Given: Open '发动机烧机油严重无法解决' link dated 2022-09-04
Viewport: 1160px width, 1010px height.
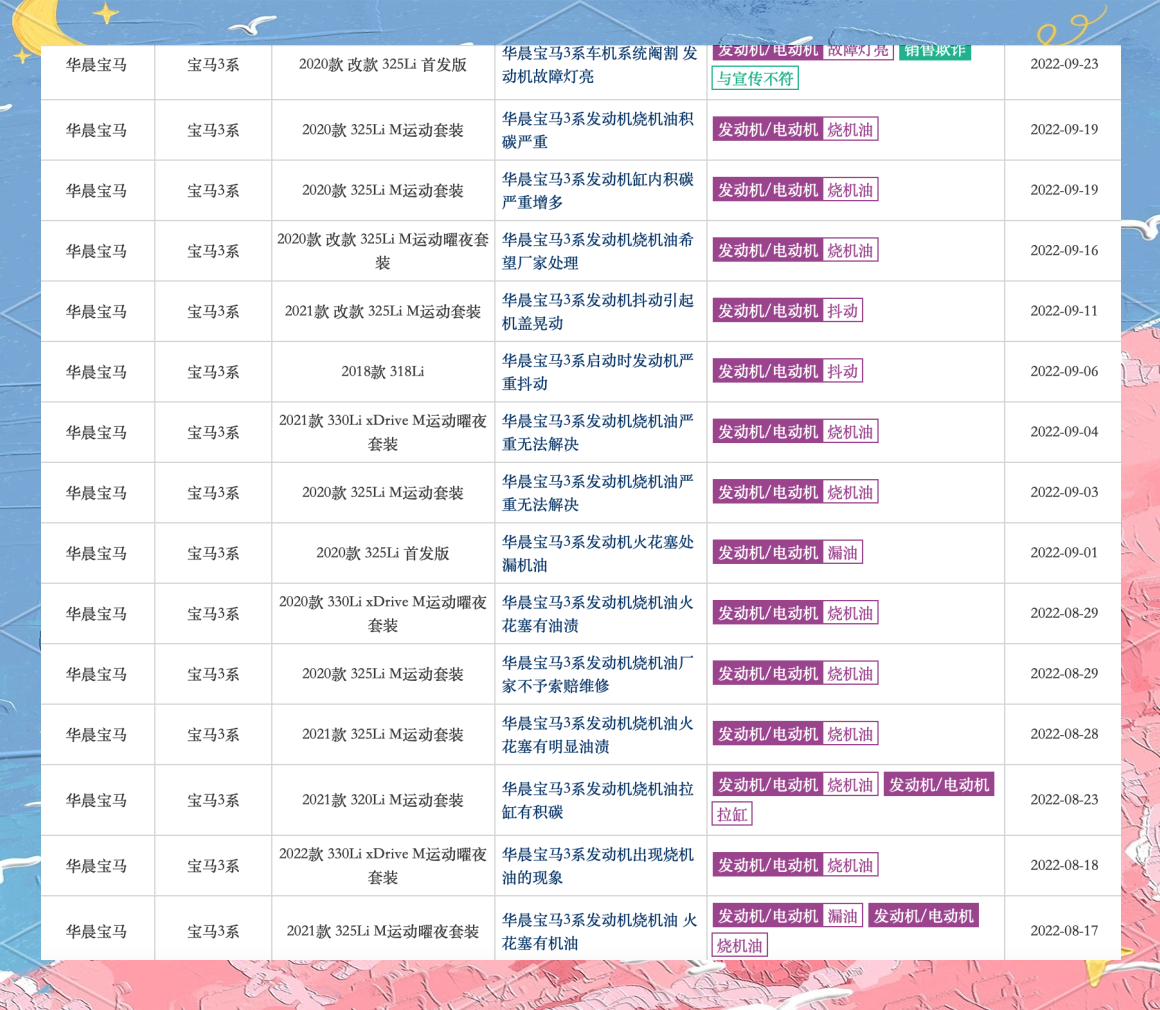Looking at the screenshot, I should tap(598, 432).
